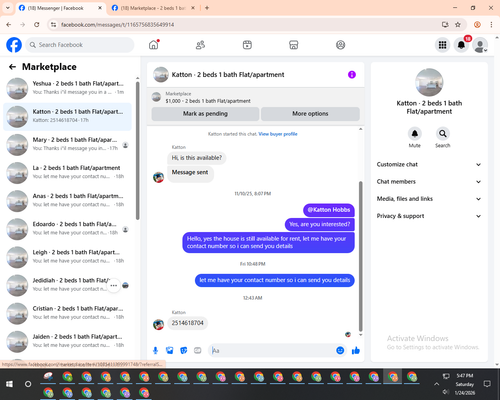The width and height of the screenshot is (500, 400).
Task: Click Katton listing thumbnail in right panel
Action: (429, 83)
